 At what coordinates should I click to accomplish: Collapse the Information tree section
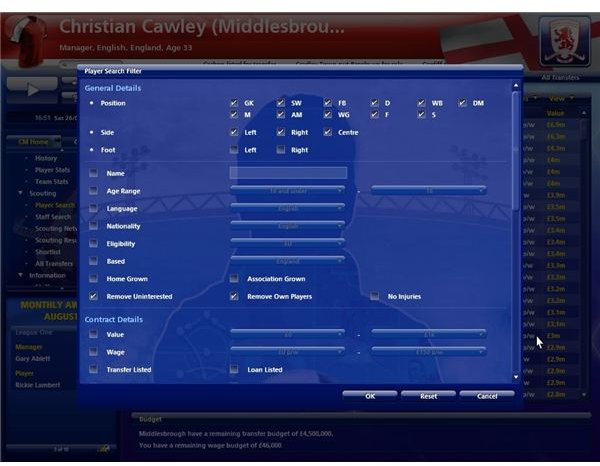pos(20,275)
